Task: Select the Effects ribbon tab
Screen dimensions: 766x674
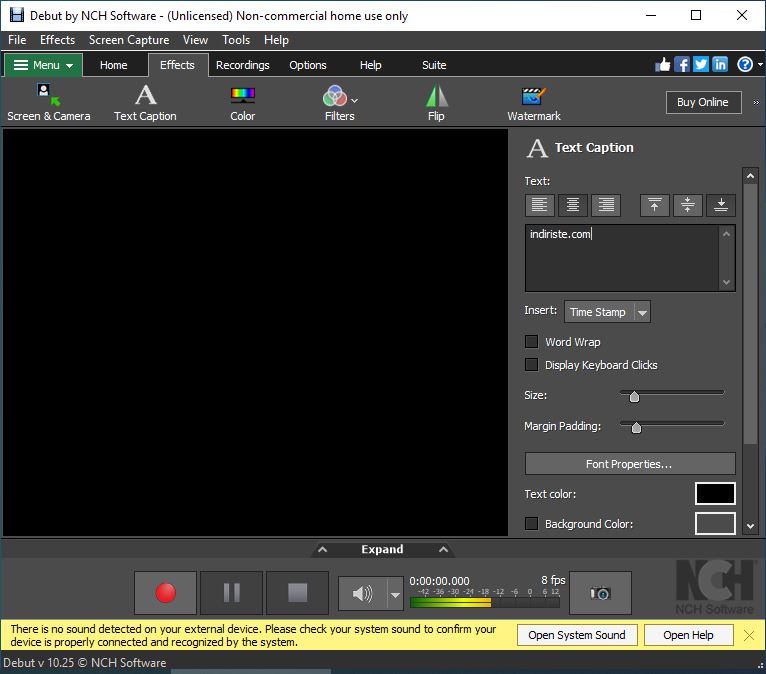Action: pyautogui.click(x=177, y=65)
